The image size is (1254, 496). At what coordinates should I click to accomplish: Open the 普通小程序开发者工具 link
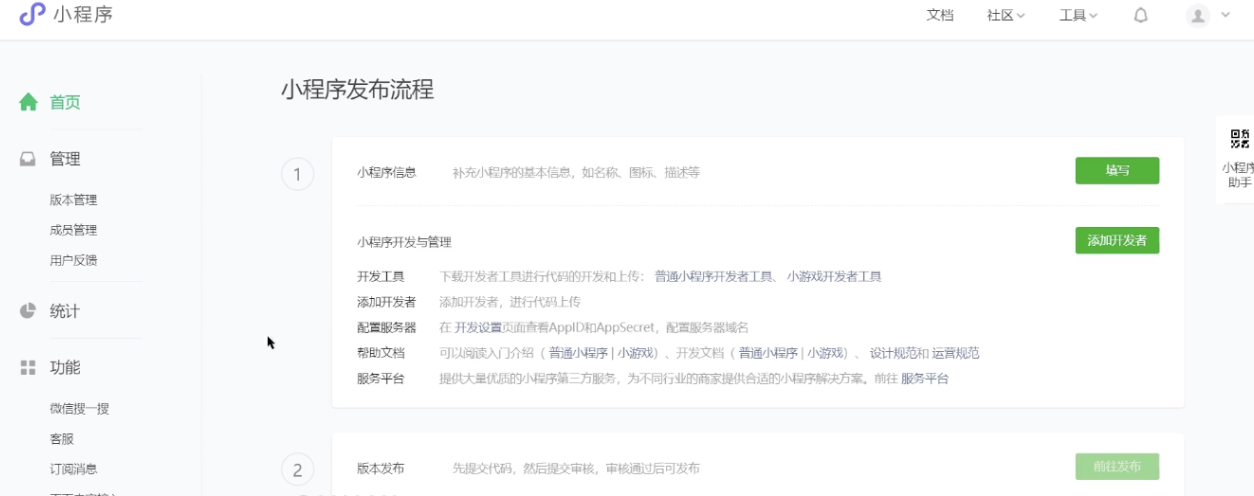714,276
